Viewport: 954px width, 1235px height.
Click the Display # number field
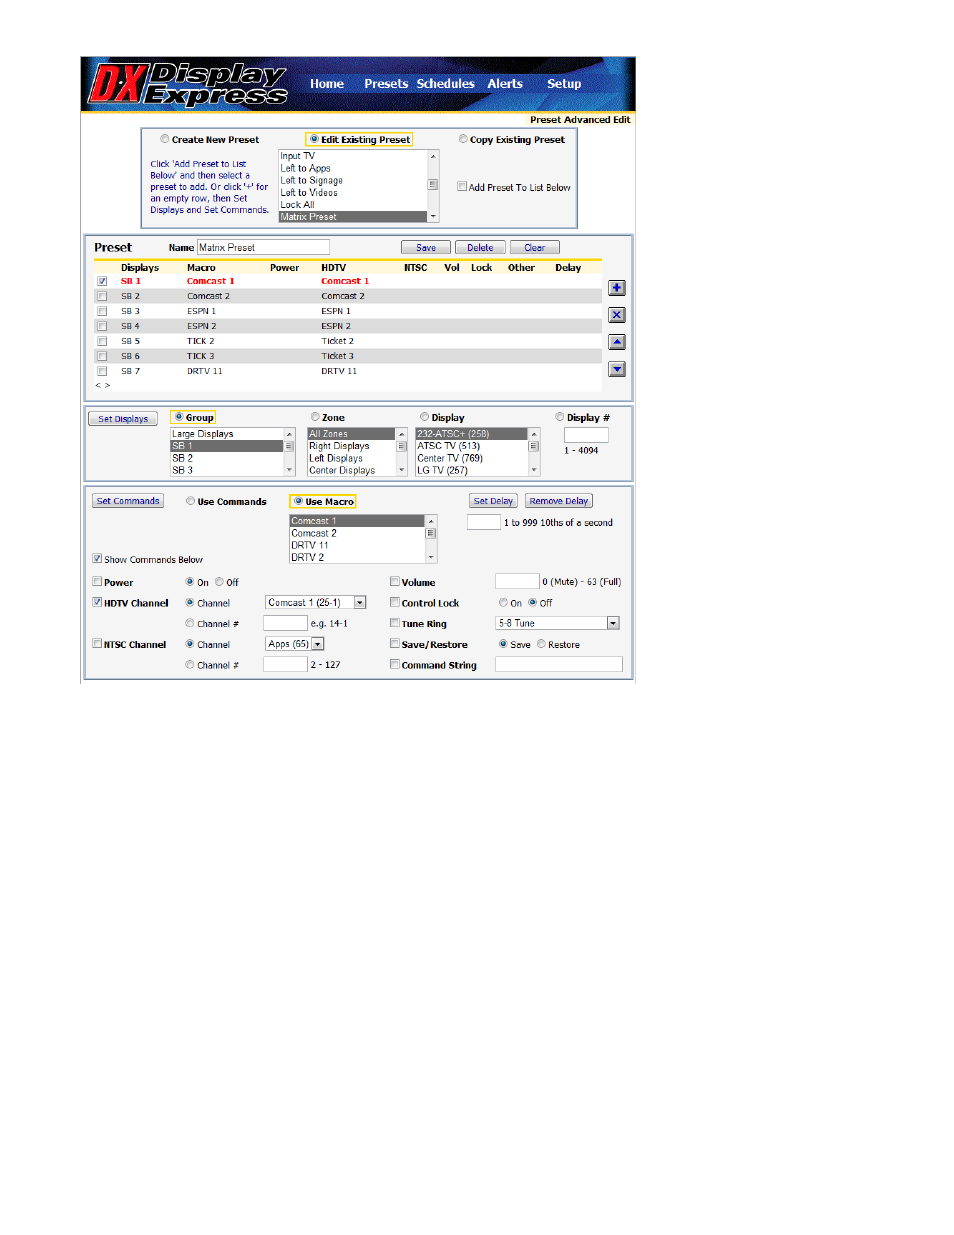coord(586,435)
